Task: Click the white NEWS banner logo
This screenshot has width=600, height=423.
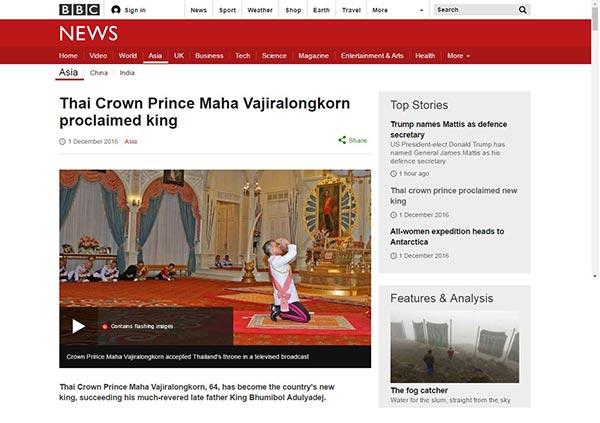Action: (88, 33)
